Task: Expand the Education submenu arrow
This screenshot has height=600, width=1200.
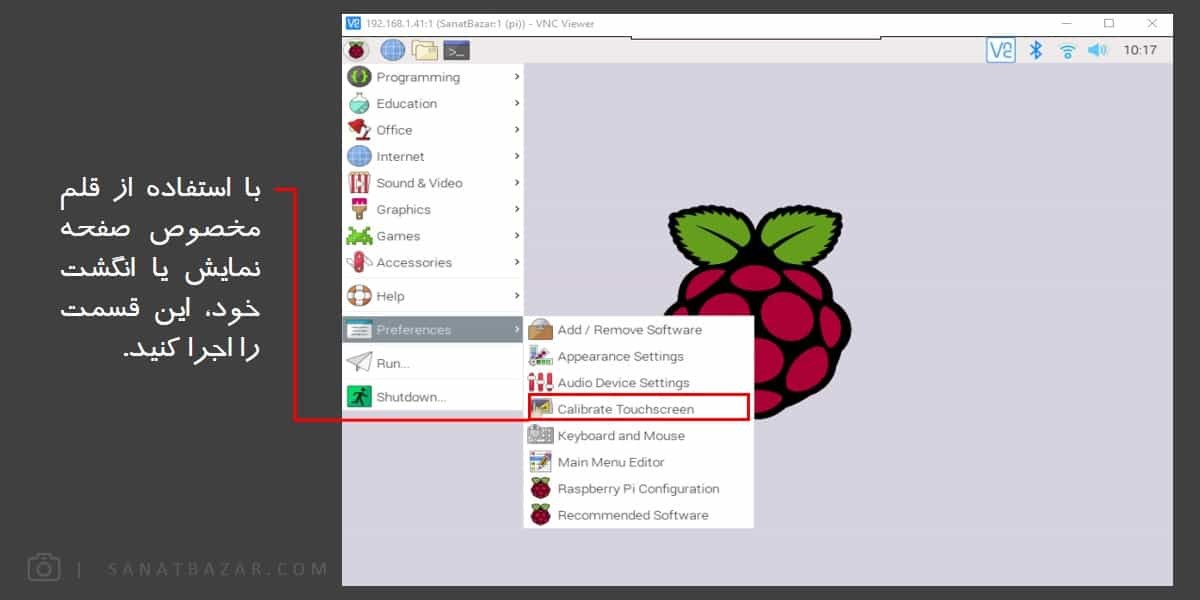Action: coord(517,104)
